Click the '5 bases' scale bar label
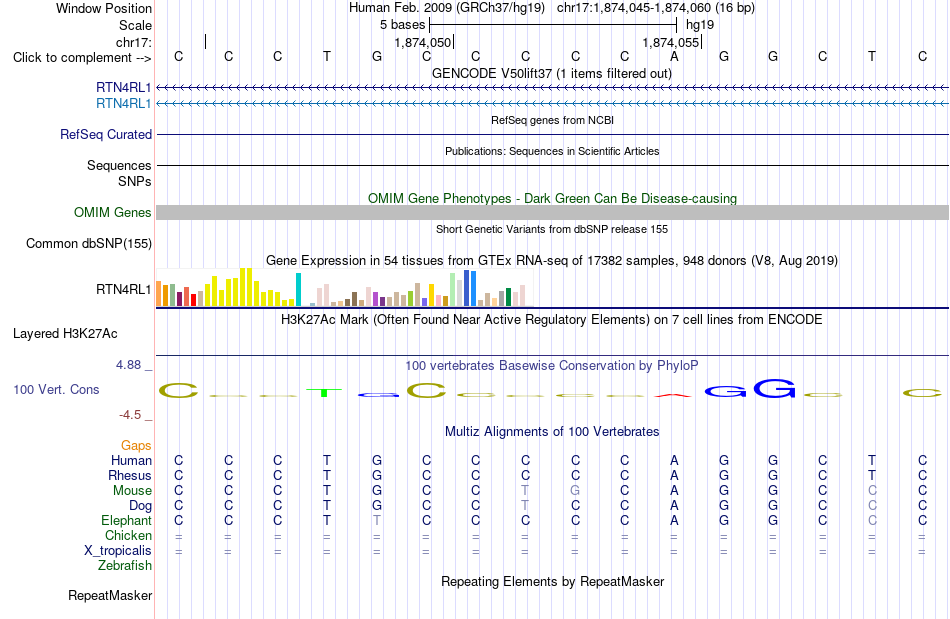This screenshot has width=950, height=619. click(402, 25)
